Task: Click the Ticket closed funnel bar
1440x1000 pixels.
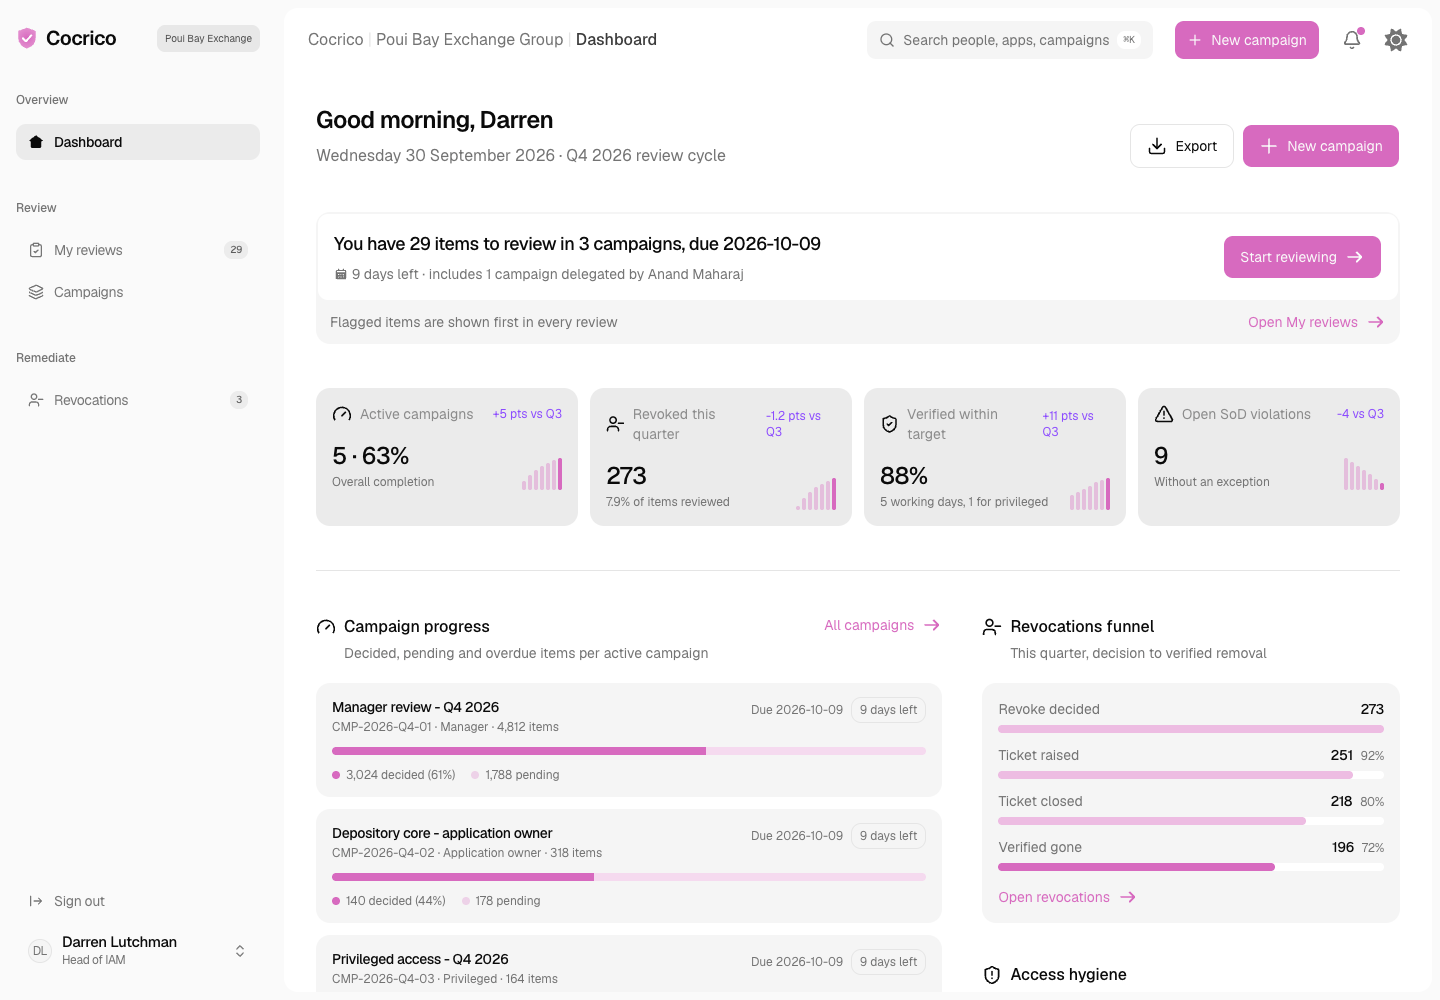Action: (x=1191, y=821)
